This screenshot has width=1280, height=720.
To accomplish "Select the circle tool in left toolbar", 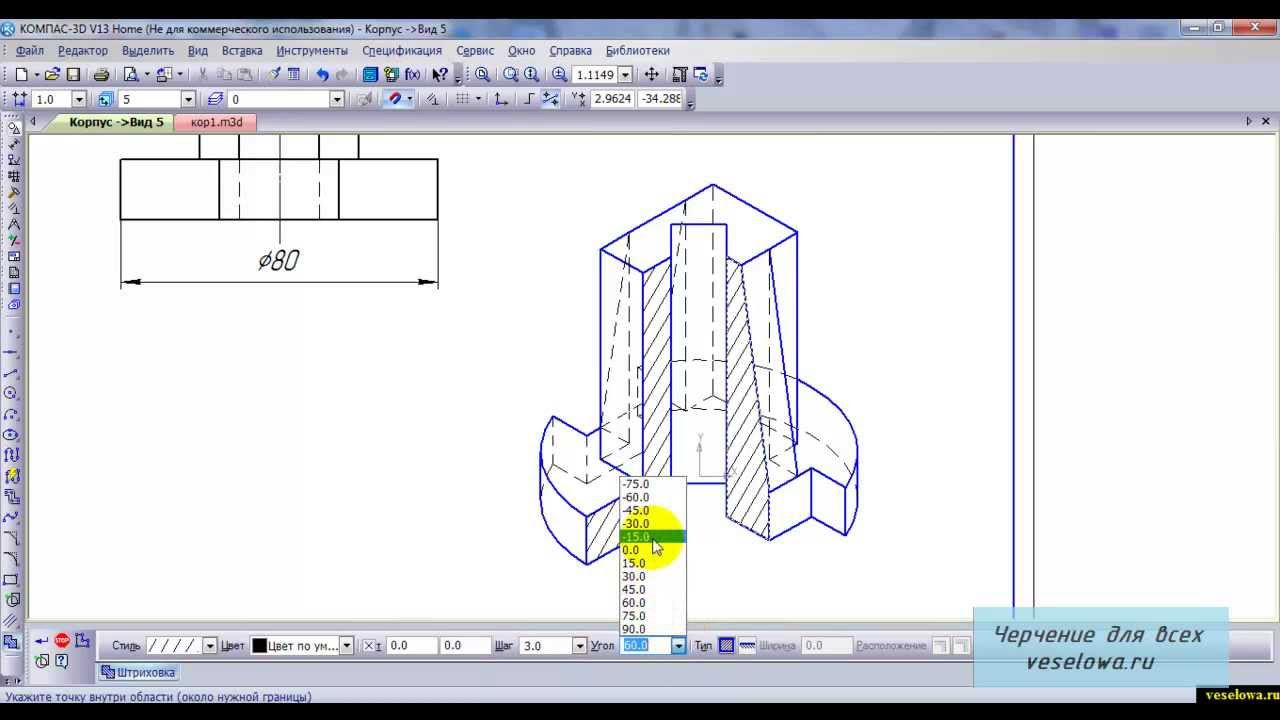I will click(13, 394).
